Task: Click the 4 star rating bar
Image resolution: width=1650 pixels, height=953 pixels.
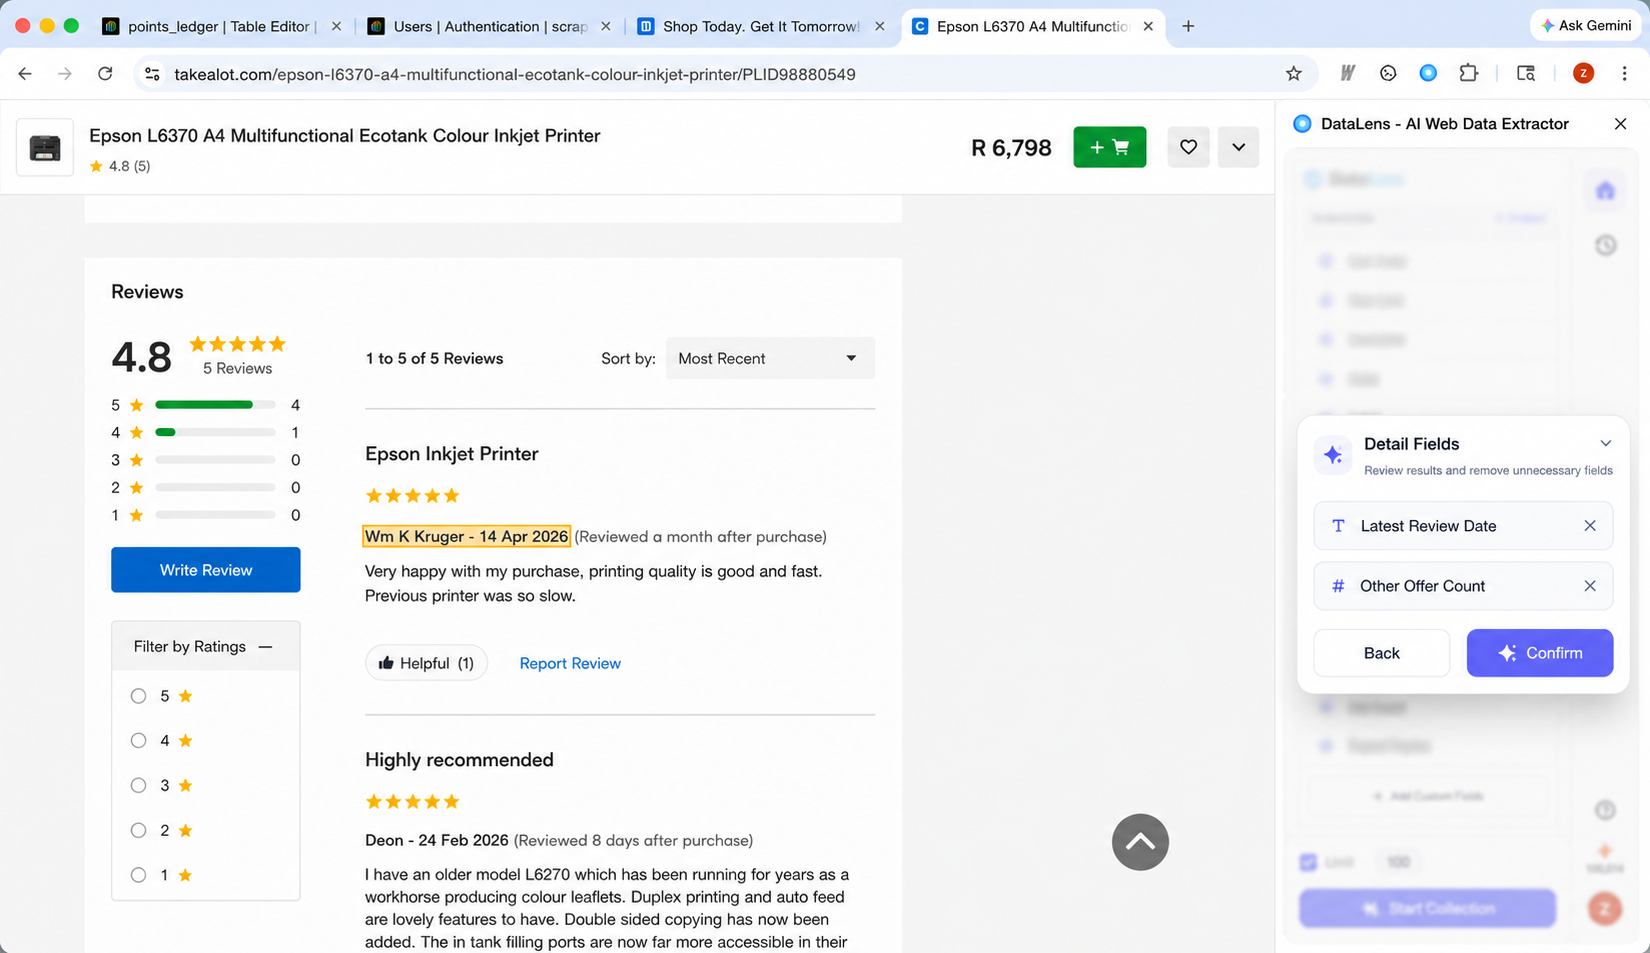Action: (215, 432)
